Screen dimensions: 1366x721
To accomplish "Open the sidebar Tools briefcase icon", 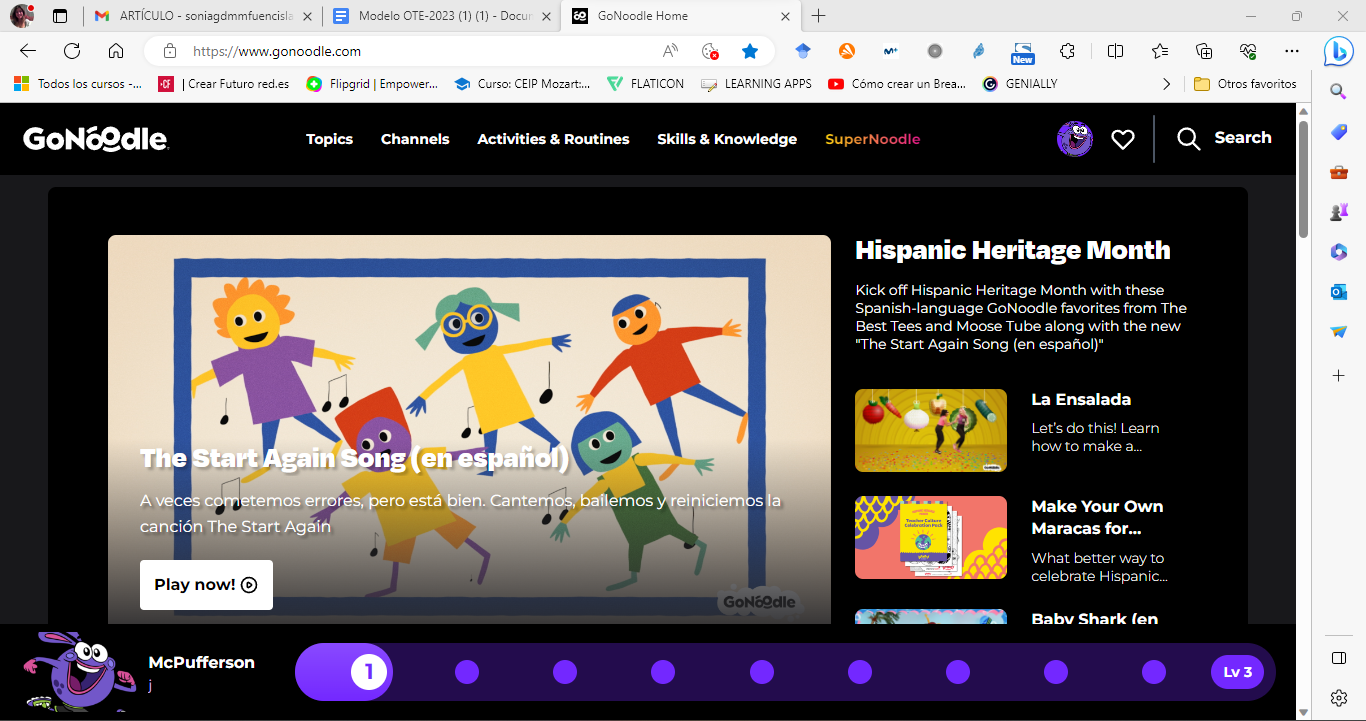I will pyautogui.click(x=1339, y=172).
